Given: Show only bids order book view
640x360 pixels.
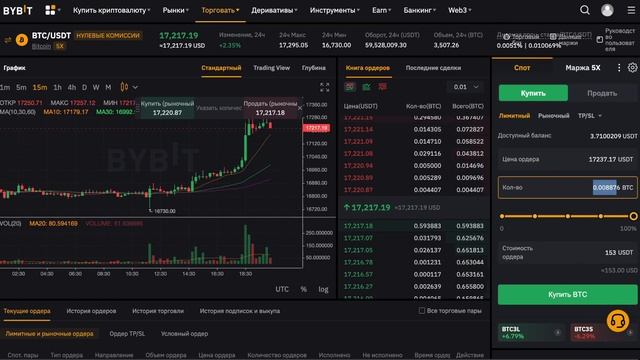Looking at the screenshot, I should tap(366, 87).
